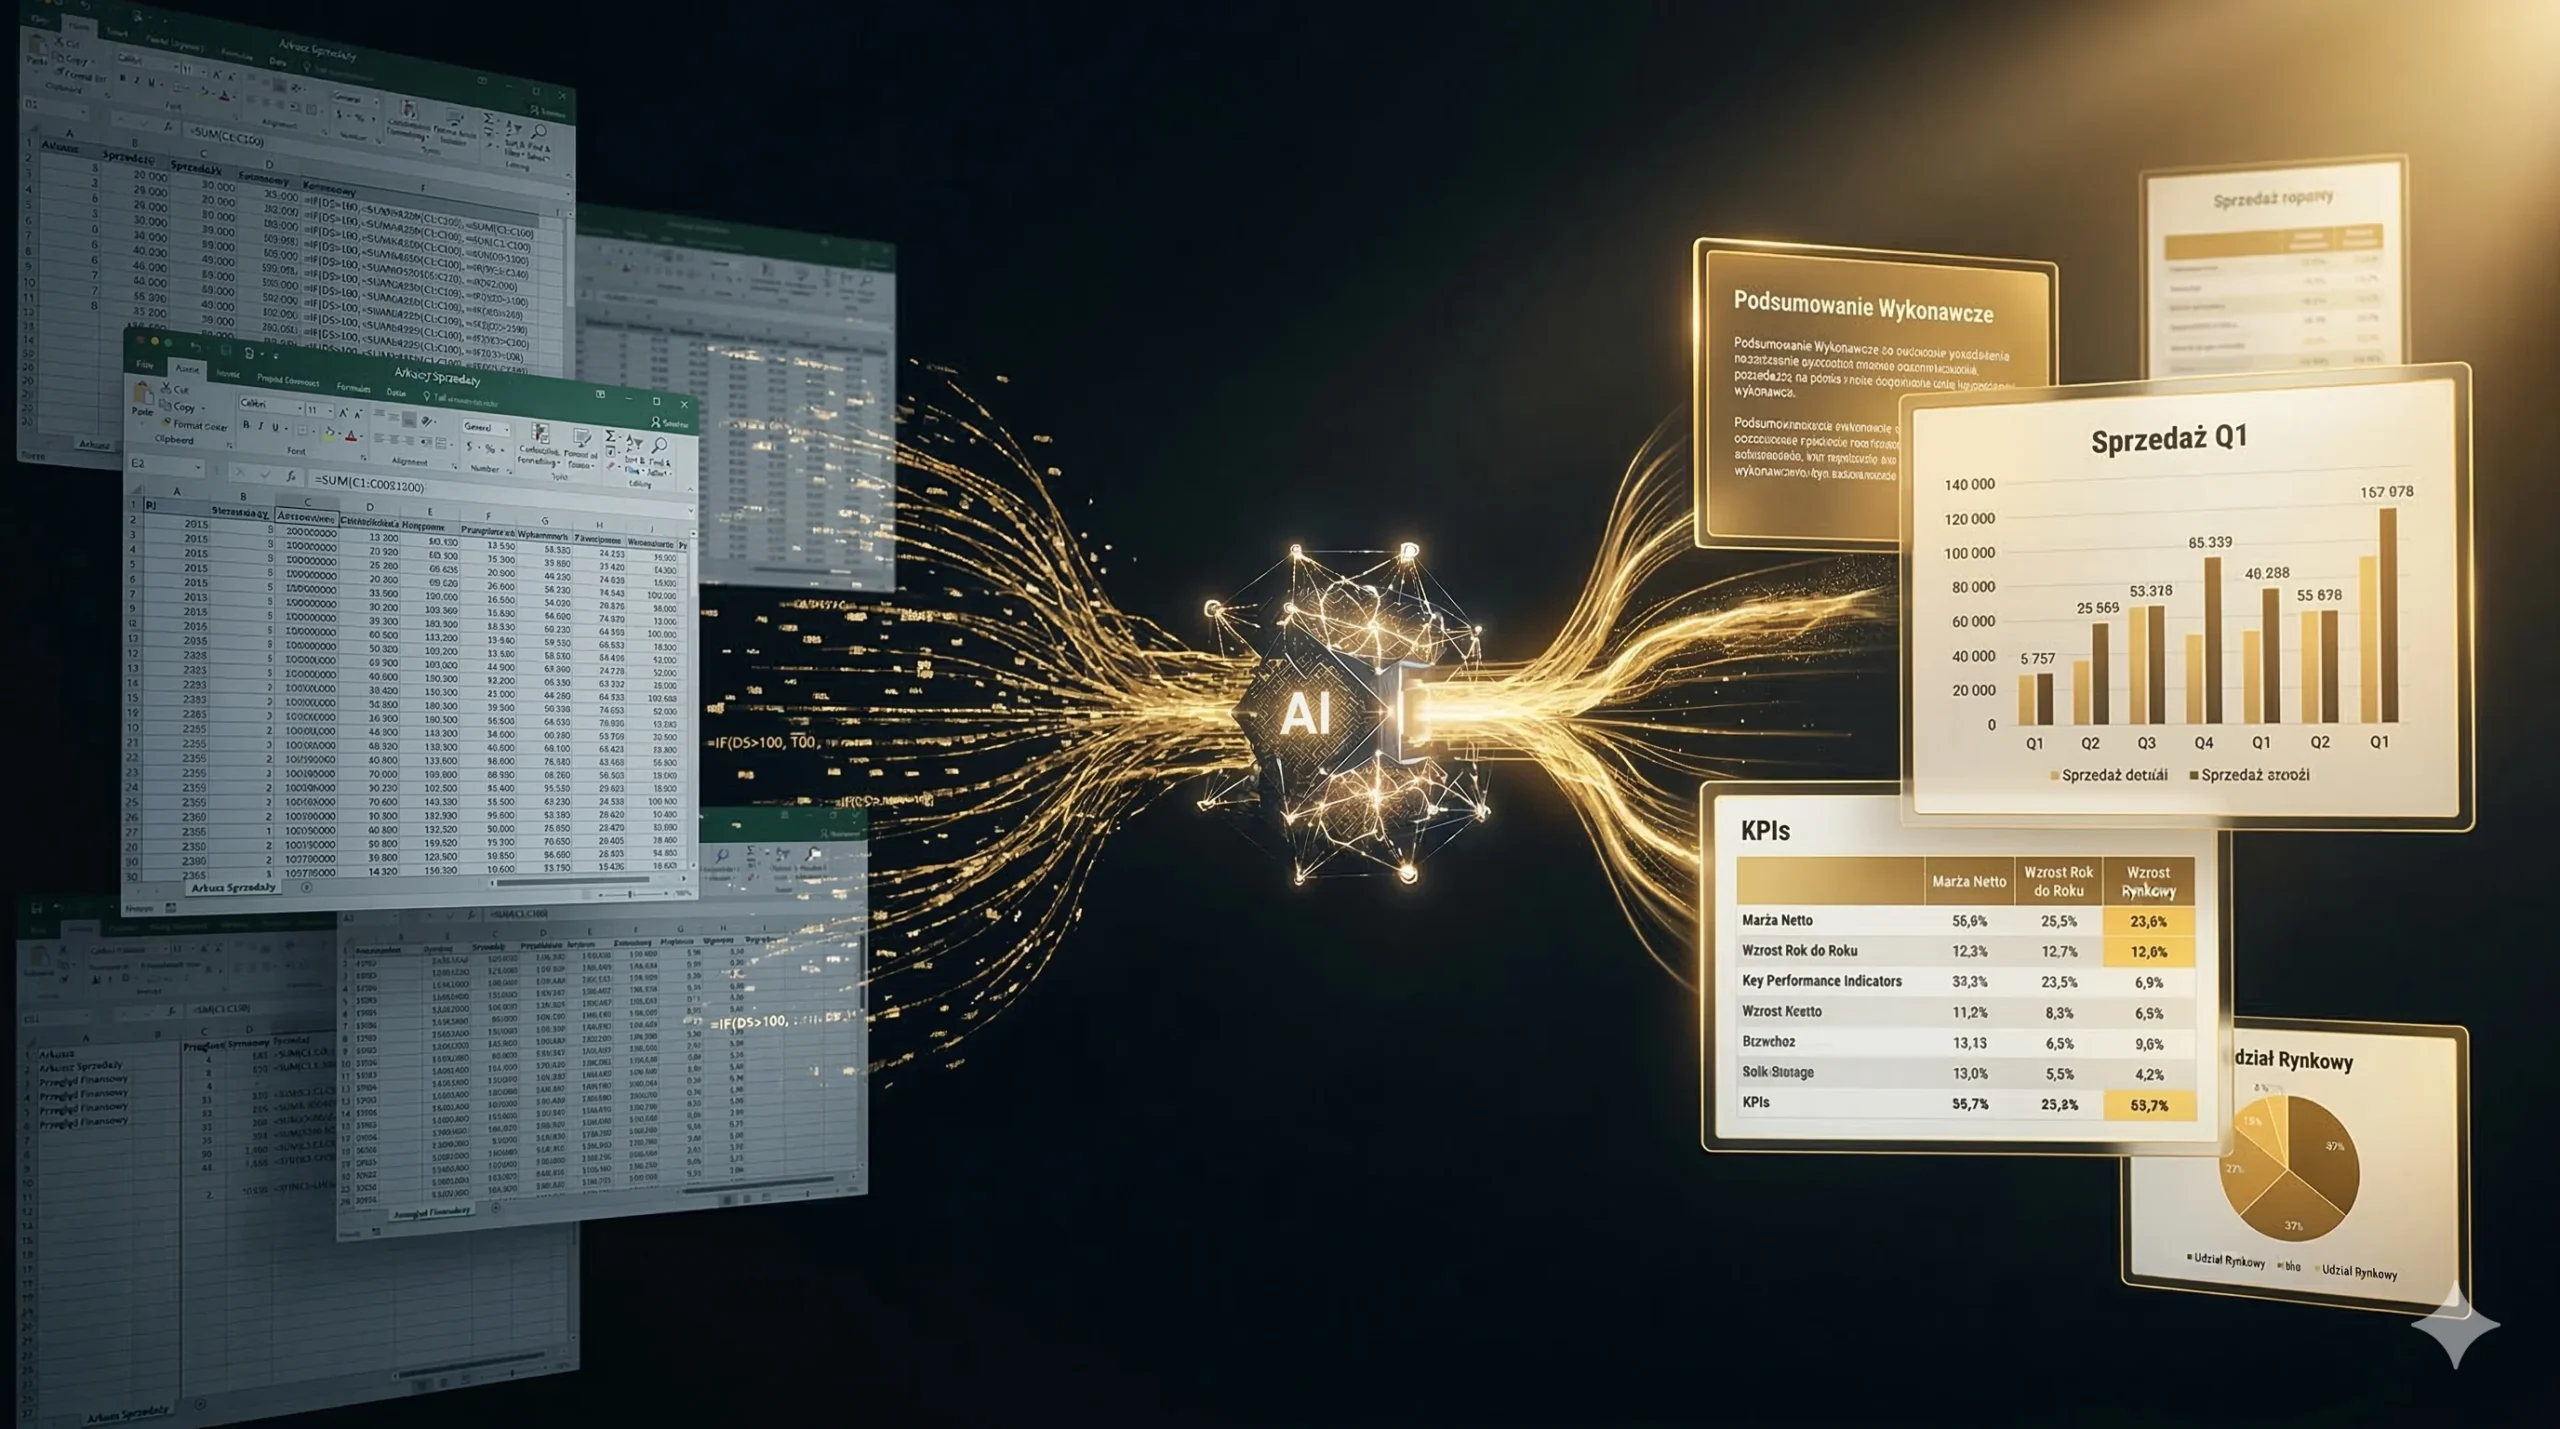The image size is (2560, 1429).
Task: Open Conditional Formatting icon in ribbon
Action: [x=540, y=434]
